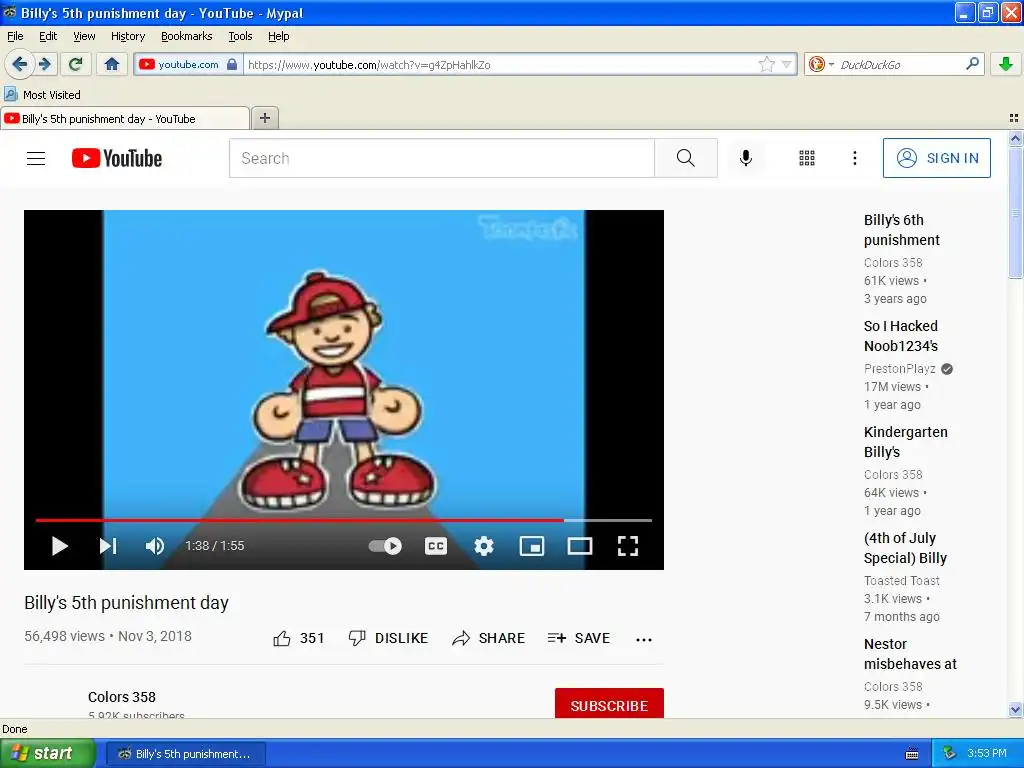This screenshot has width=1024, height=768.
Task: Click the YouTube search magnifier button
Action: pyautogui.click(x=686, y=158)
